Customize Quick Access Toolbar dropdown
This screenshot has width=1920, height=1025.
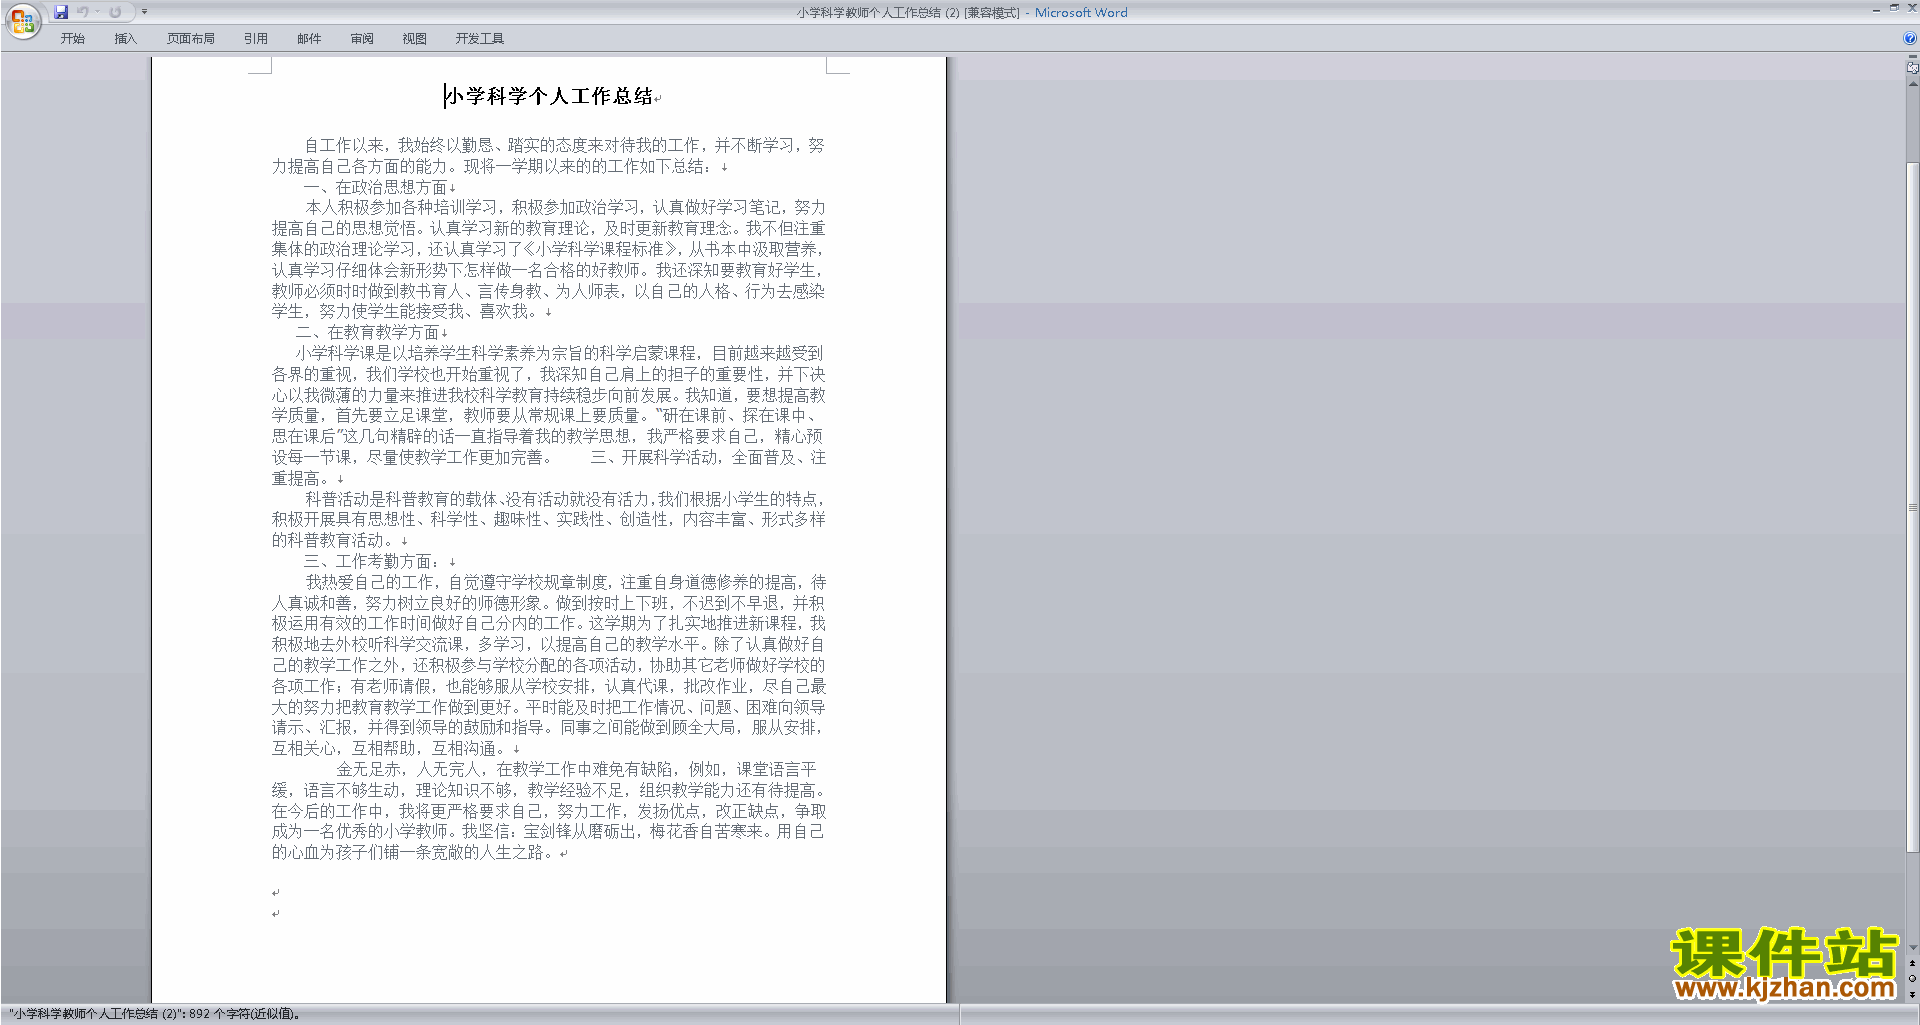tap(144, 12)
